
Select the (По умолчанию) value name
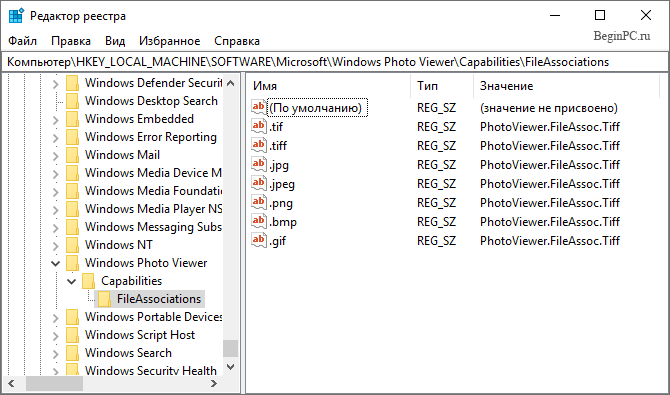click(x=316, y=108)
